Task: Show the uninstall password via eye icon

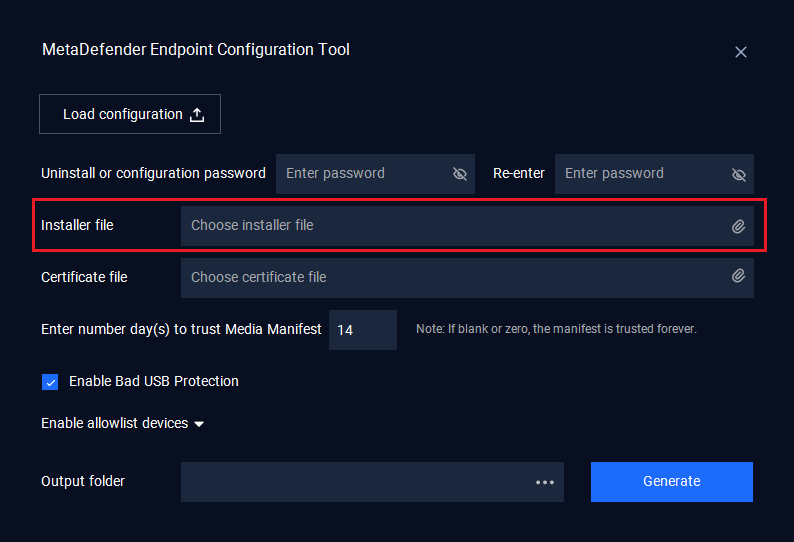Action: (x=460, y=174)
